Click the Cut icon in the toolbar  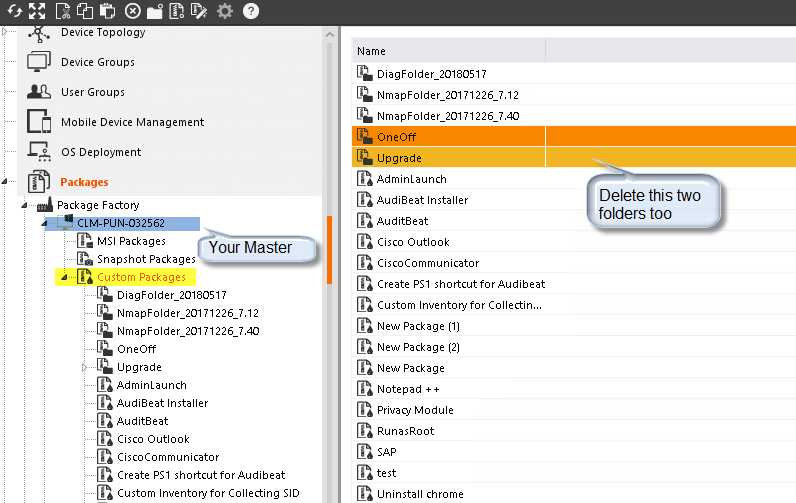62,11
